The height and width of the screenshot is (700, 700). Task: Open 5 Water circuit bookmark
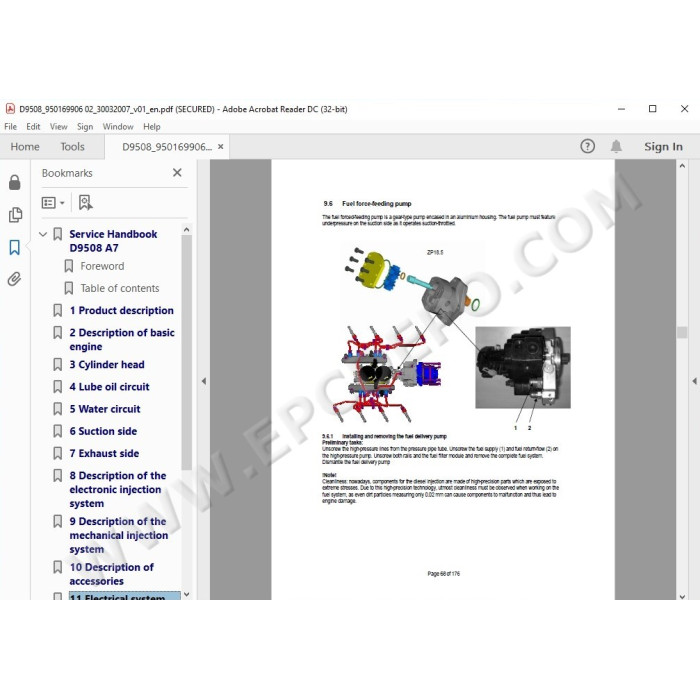pos(104,409)
